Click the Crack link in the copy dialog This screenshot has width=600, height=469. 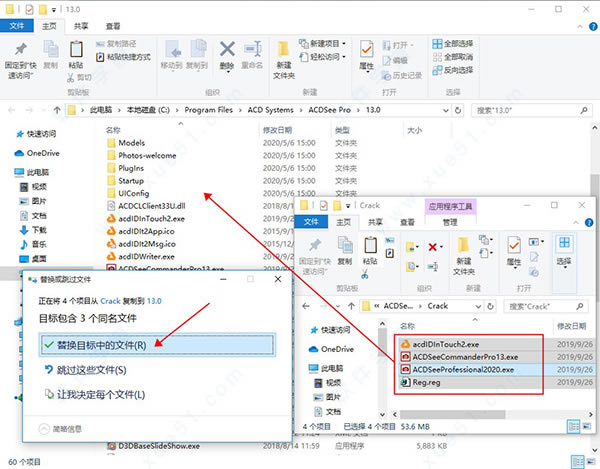(110, 301)
